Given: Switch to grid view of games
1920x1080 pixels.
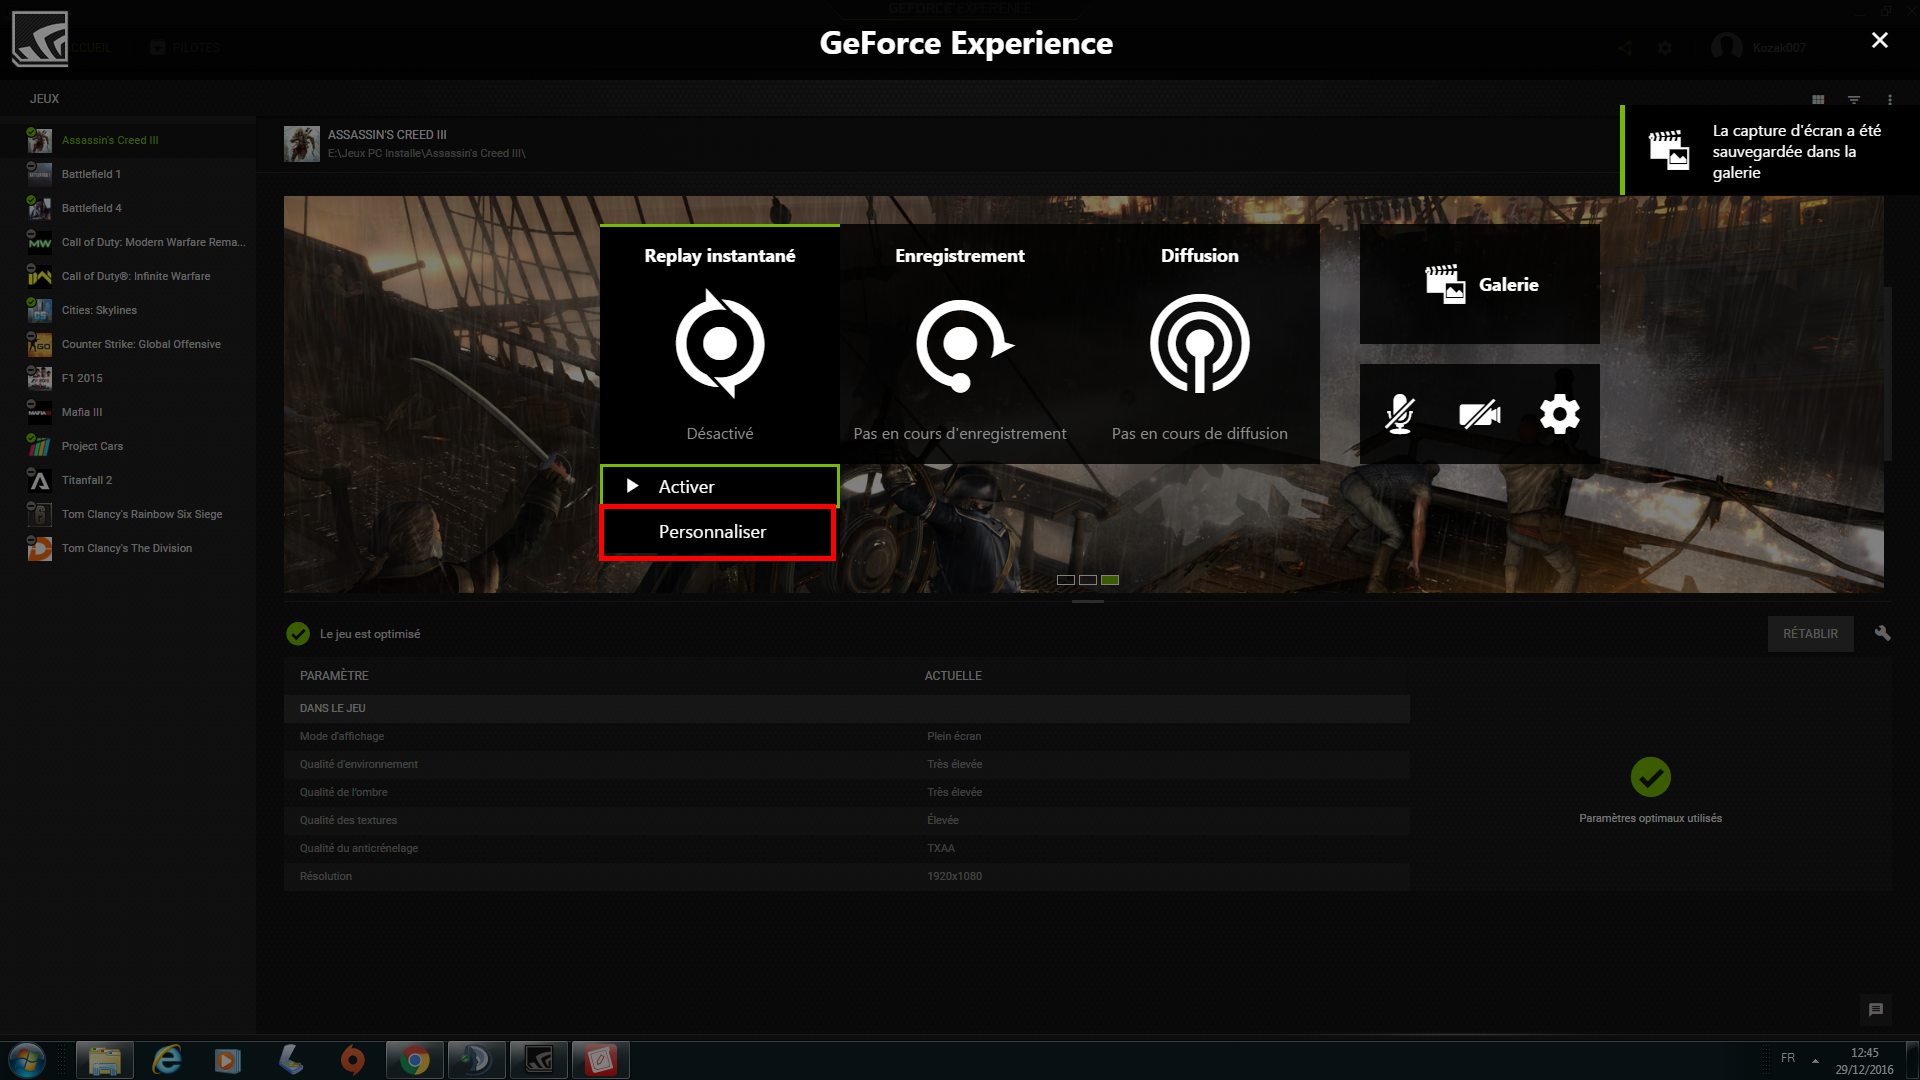Looking at the screenshot, I should point(1818,100).
